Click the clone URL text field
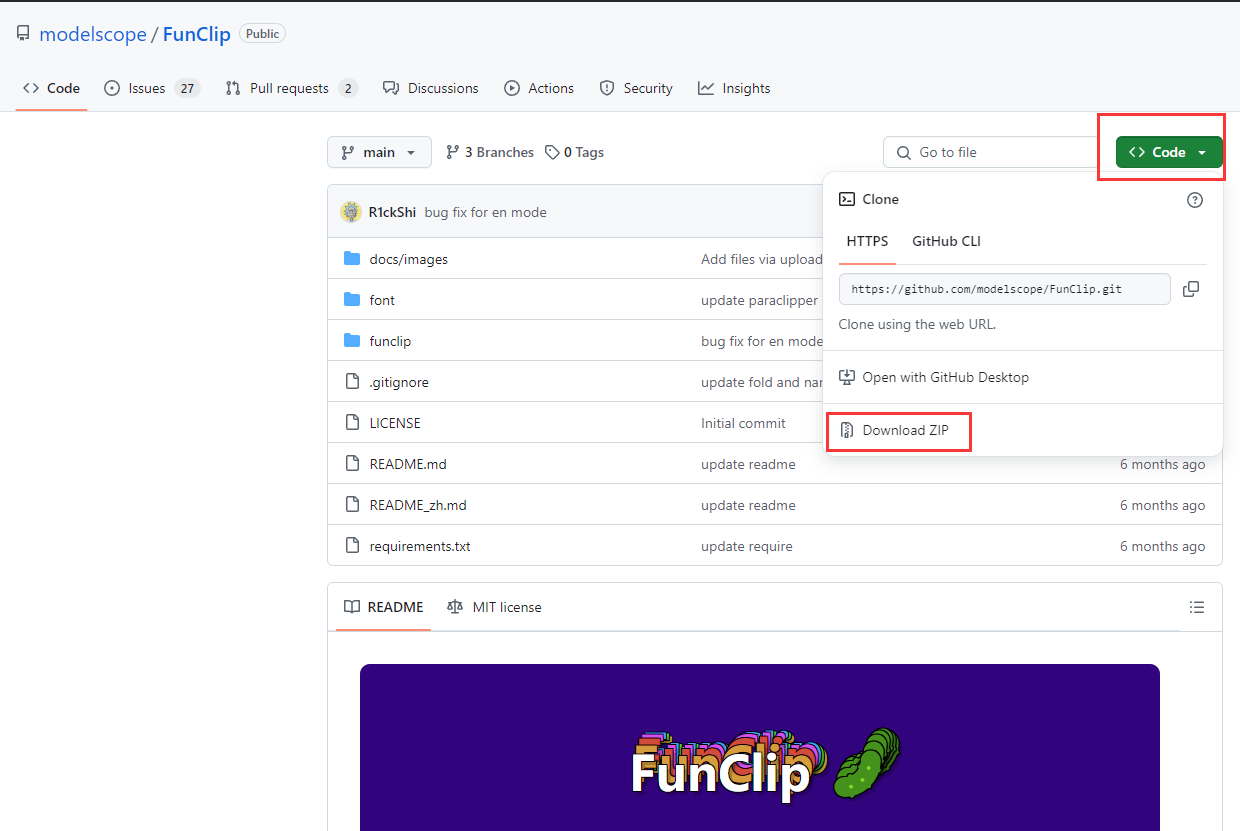The width and height of the screenshot is (1240, 831). [1005, 289]
